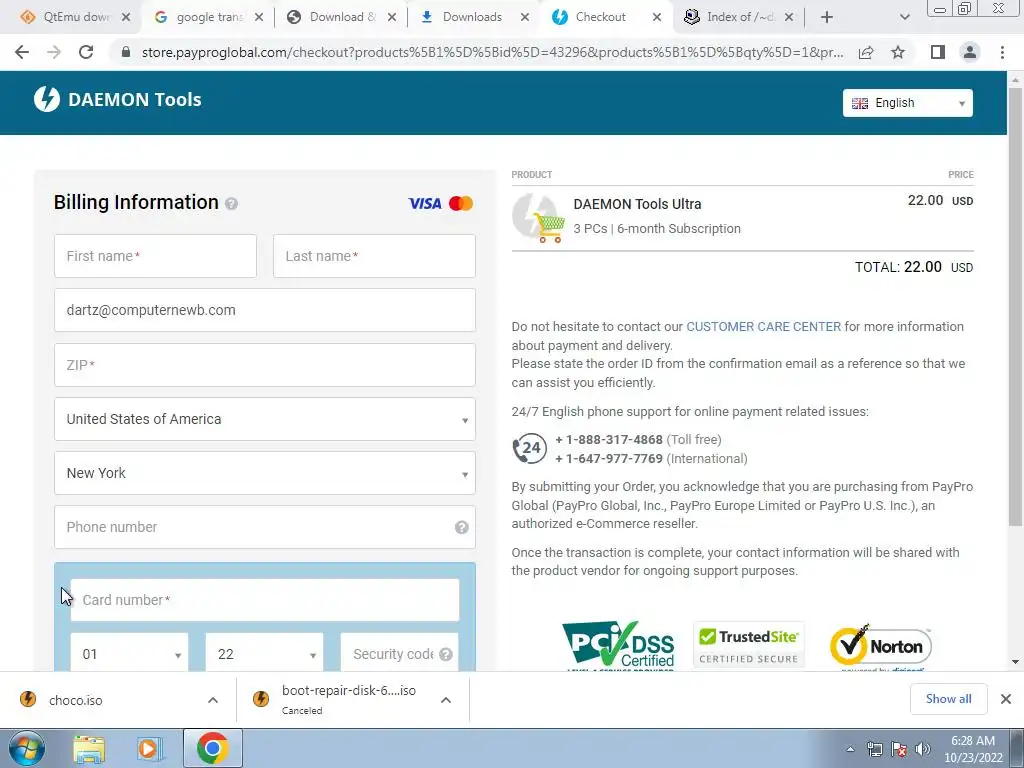Image resolution: width=1024 pixels, height=768 pixels.
Task: Click the Action Center flag icon
Action: pos(899,749)
